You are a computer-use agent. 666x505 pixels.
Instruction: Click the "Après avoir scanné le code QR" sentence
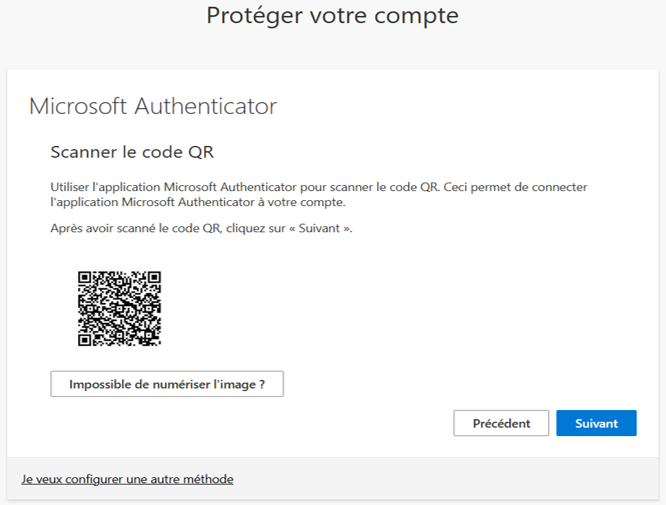pyautogui.click(x=201, y=229)
